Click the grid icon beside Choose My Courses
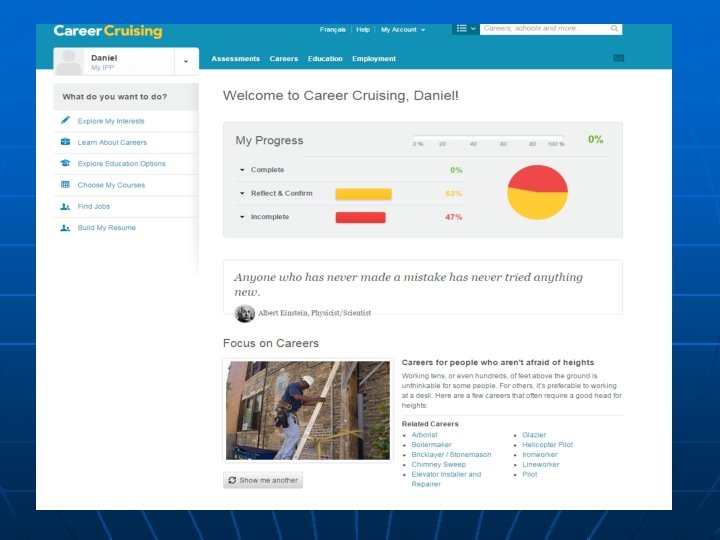Image resolution: width=720 pixels, height=540 pixels. [65, 185]
